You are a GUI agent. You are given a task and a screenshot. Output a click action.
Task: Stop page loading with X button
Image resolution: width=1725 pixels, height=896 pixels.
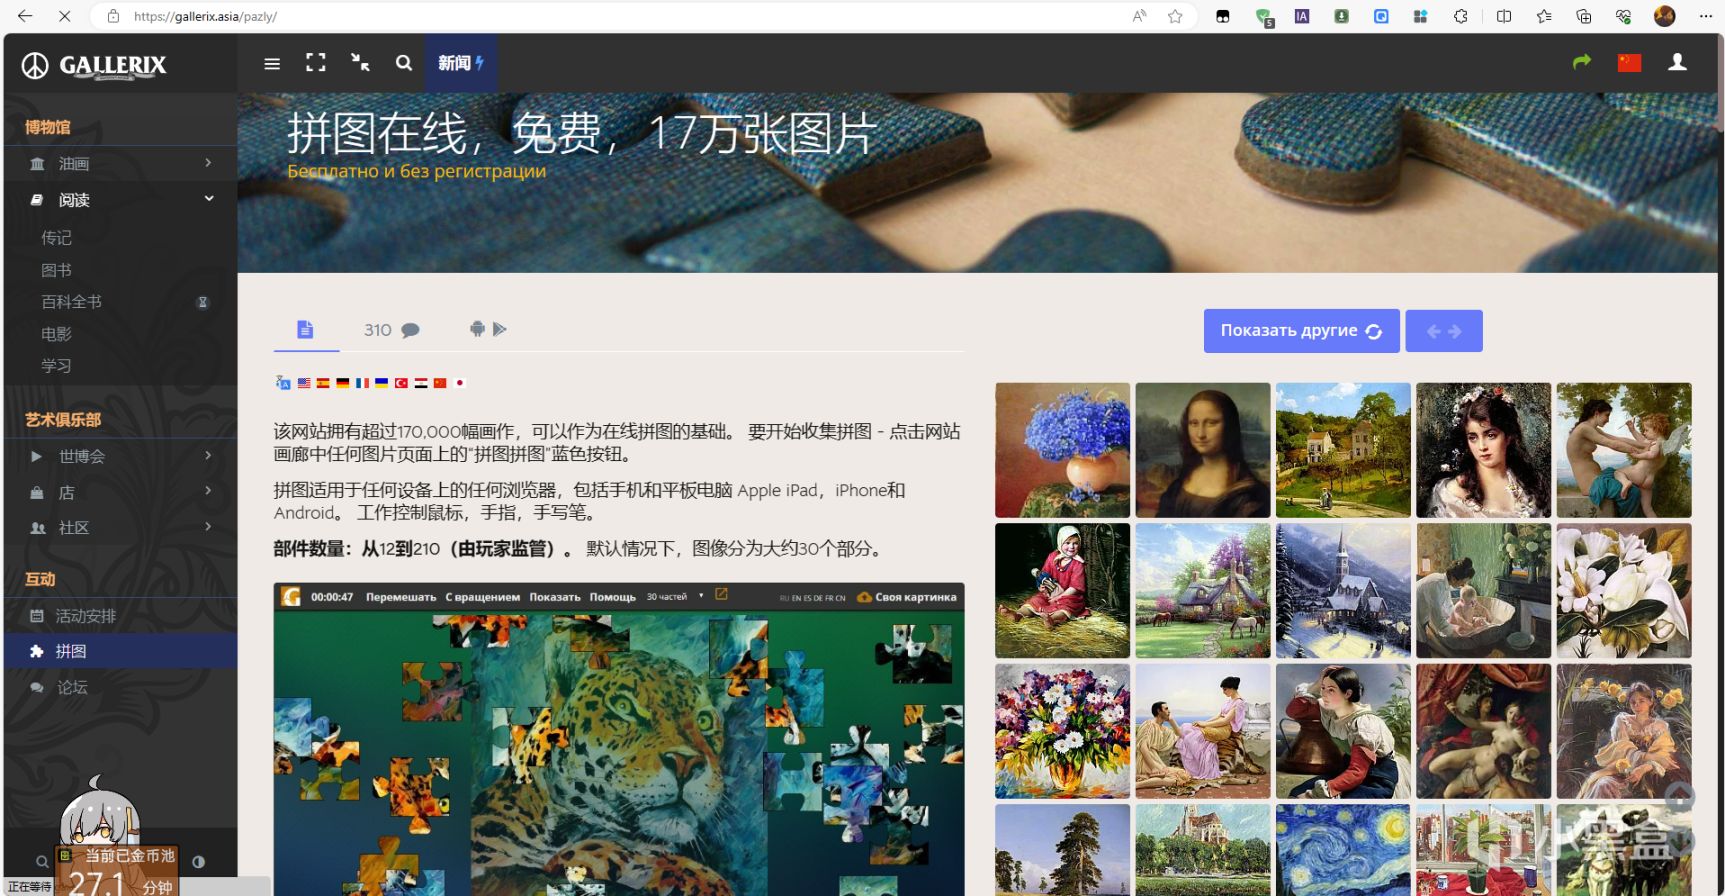click(64, 16)
